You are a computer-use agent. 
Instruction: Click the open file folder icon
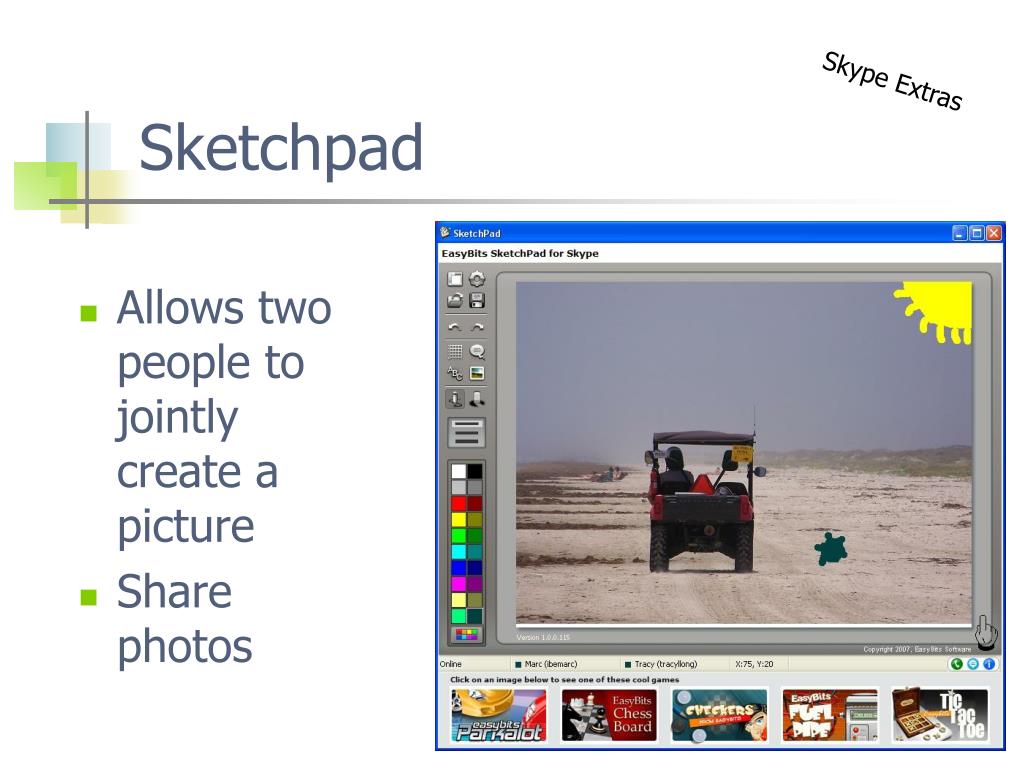pyautogui.click(x=455, y=301)
